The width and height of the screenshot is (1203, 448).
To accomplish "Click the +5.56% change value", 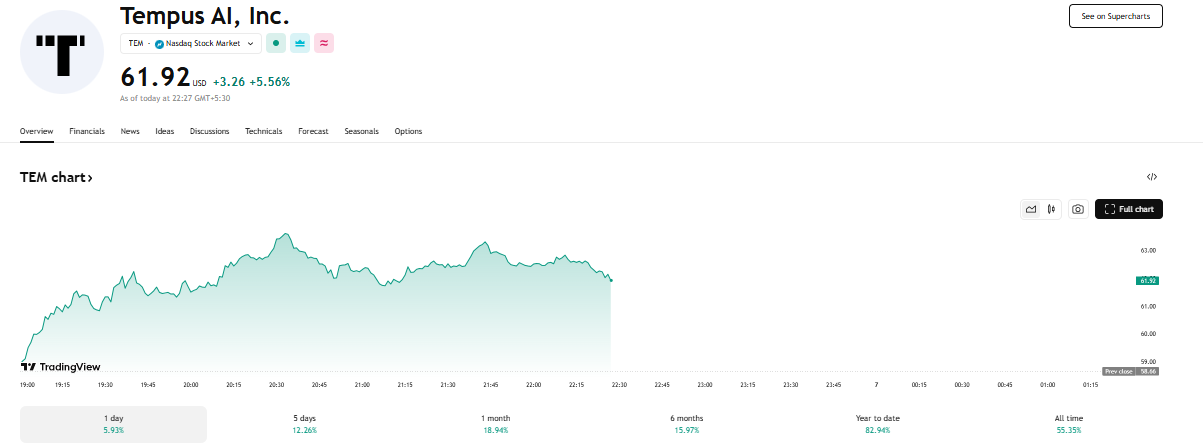I will (270, 81).
